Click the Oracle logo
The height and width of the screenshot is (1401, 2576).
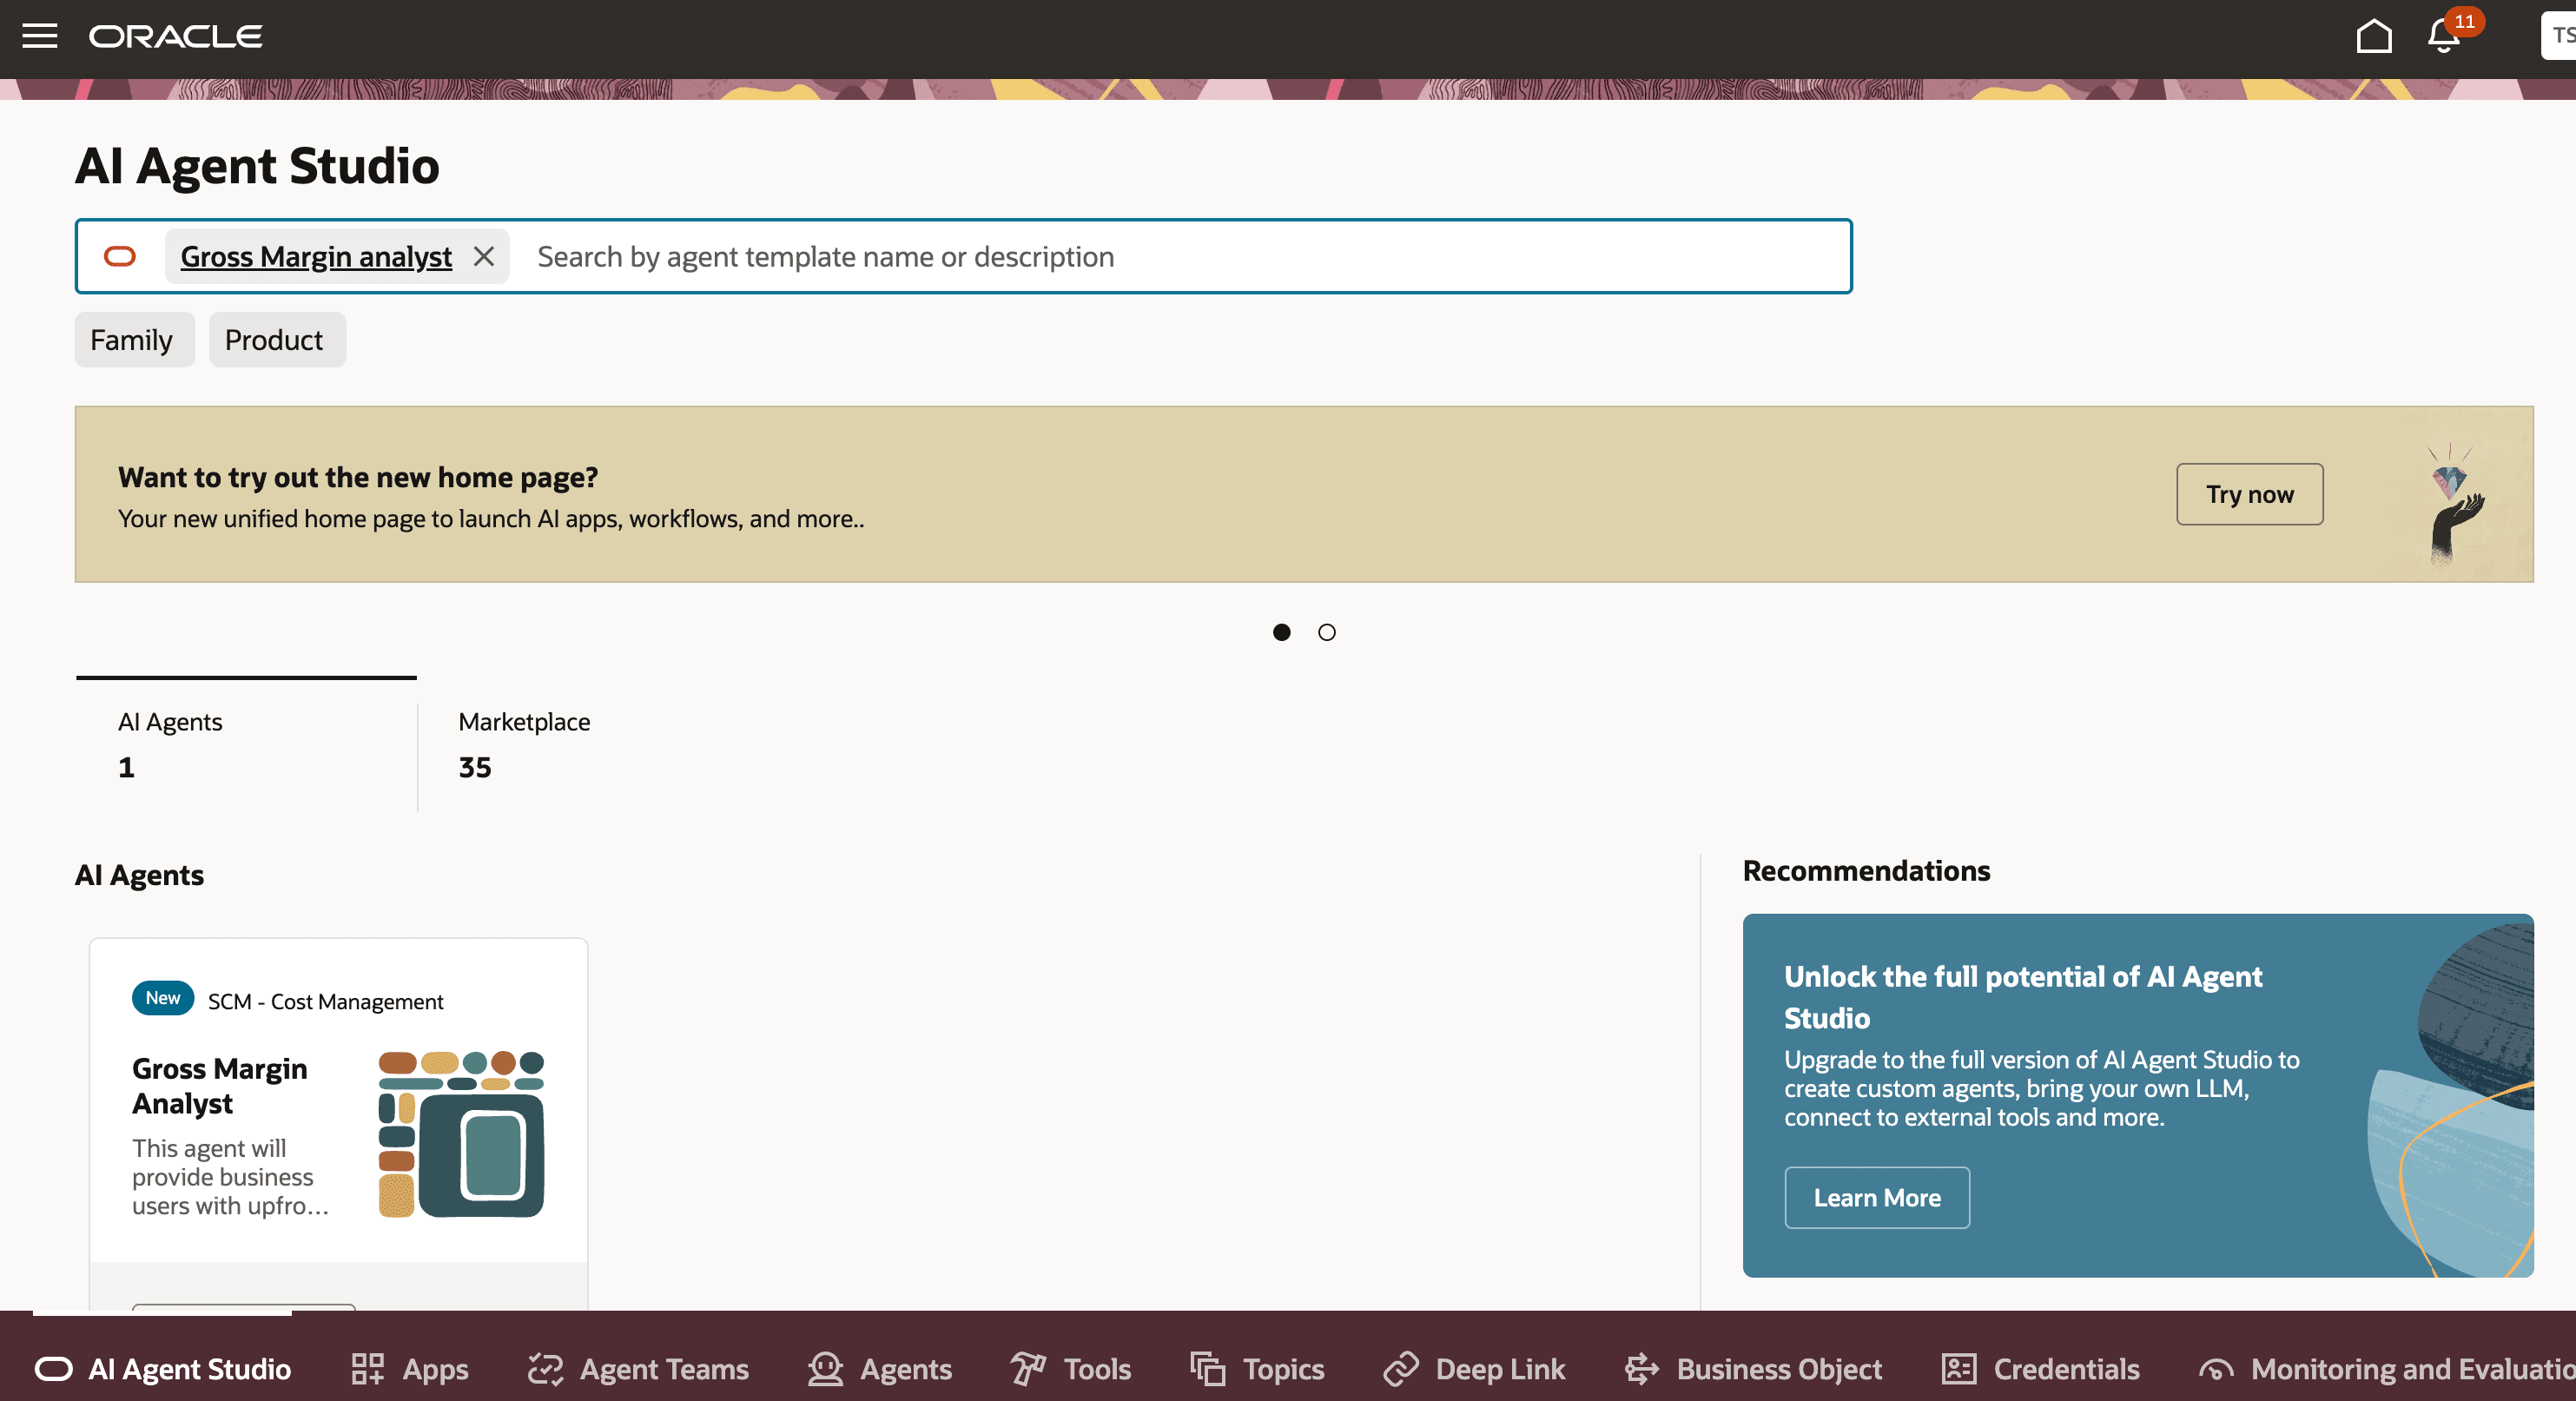pos(176,36)
